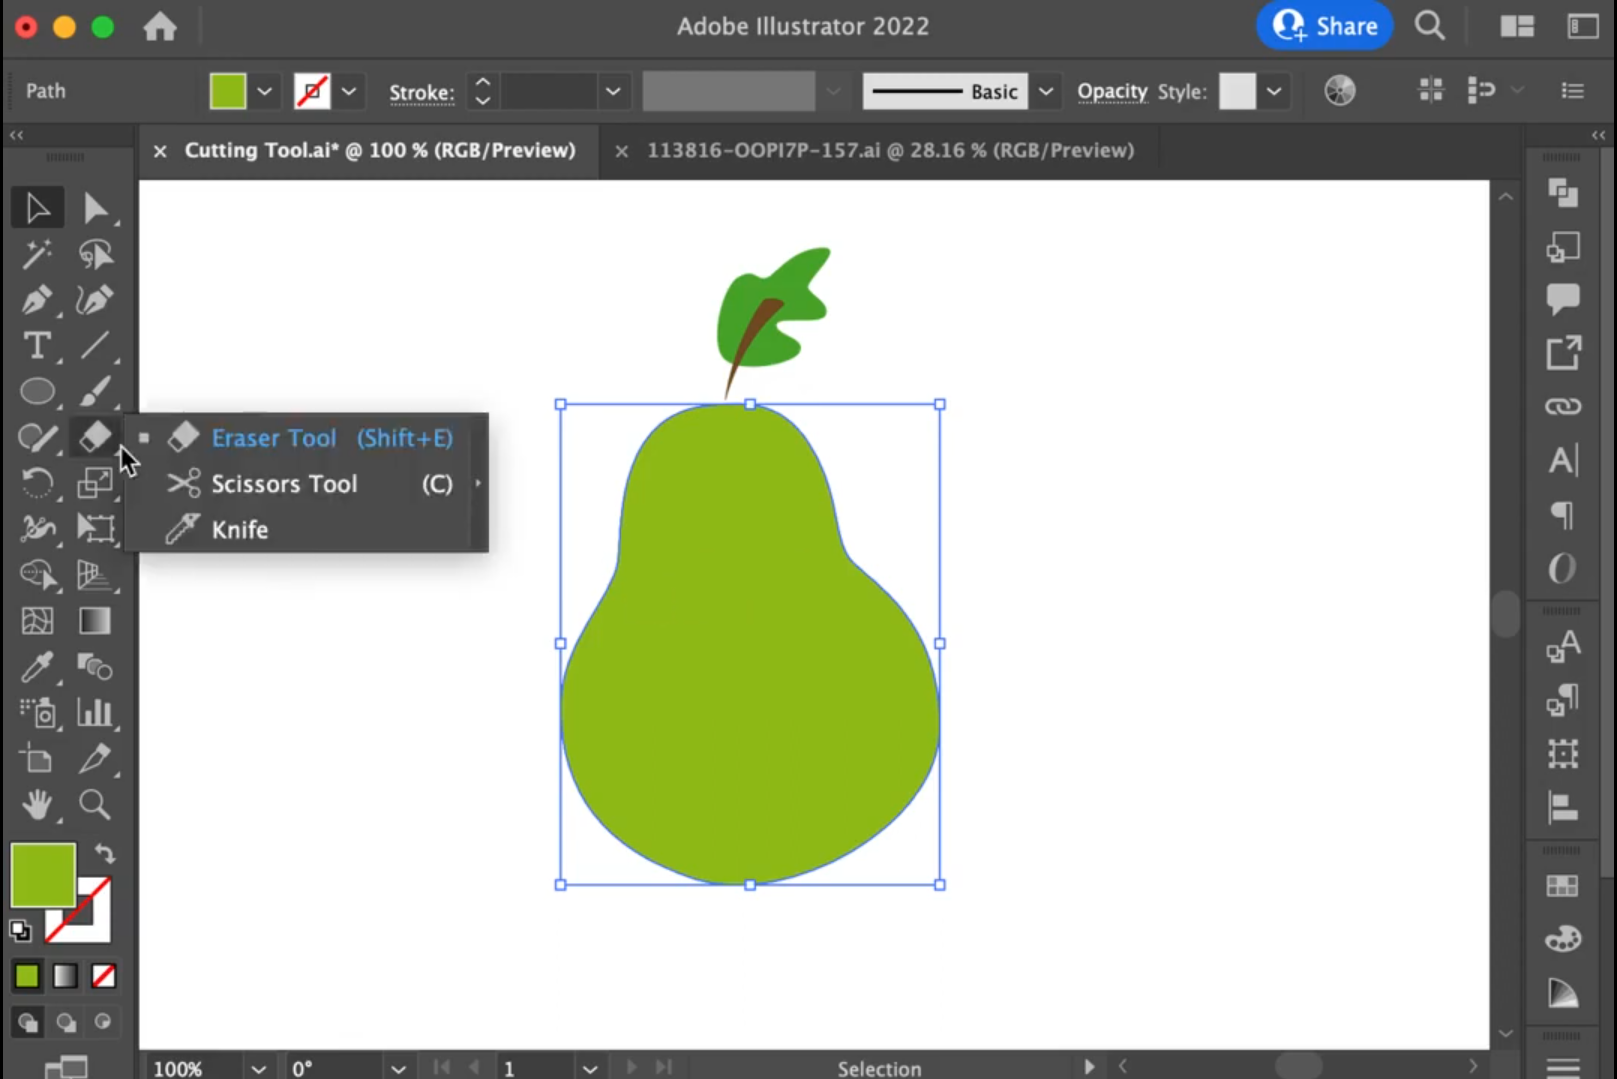Expand the Basic brush definition dropdown
1617x1079 pixels.
tap(1045, 92)
